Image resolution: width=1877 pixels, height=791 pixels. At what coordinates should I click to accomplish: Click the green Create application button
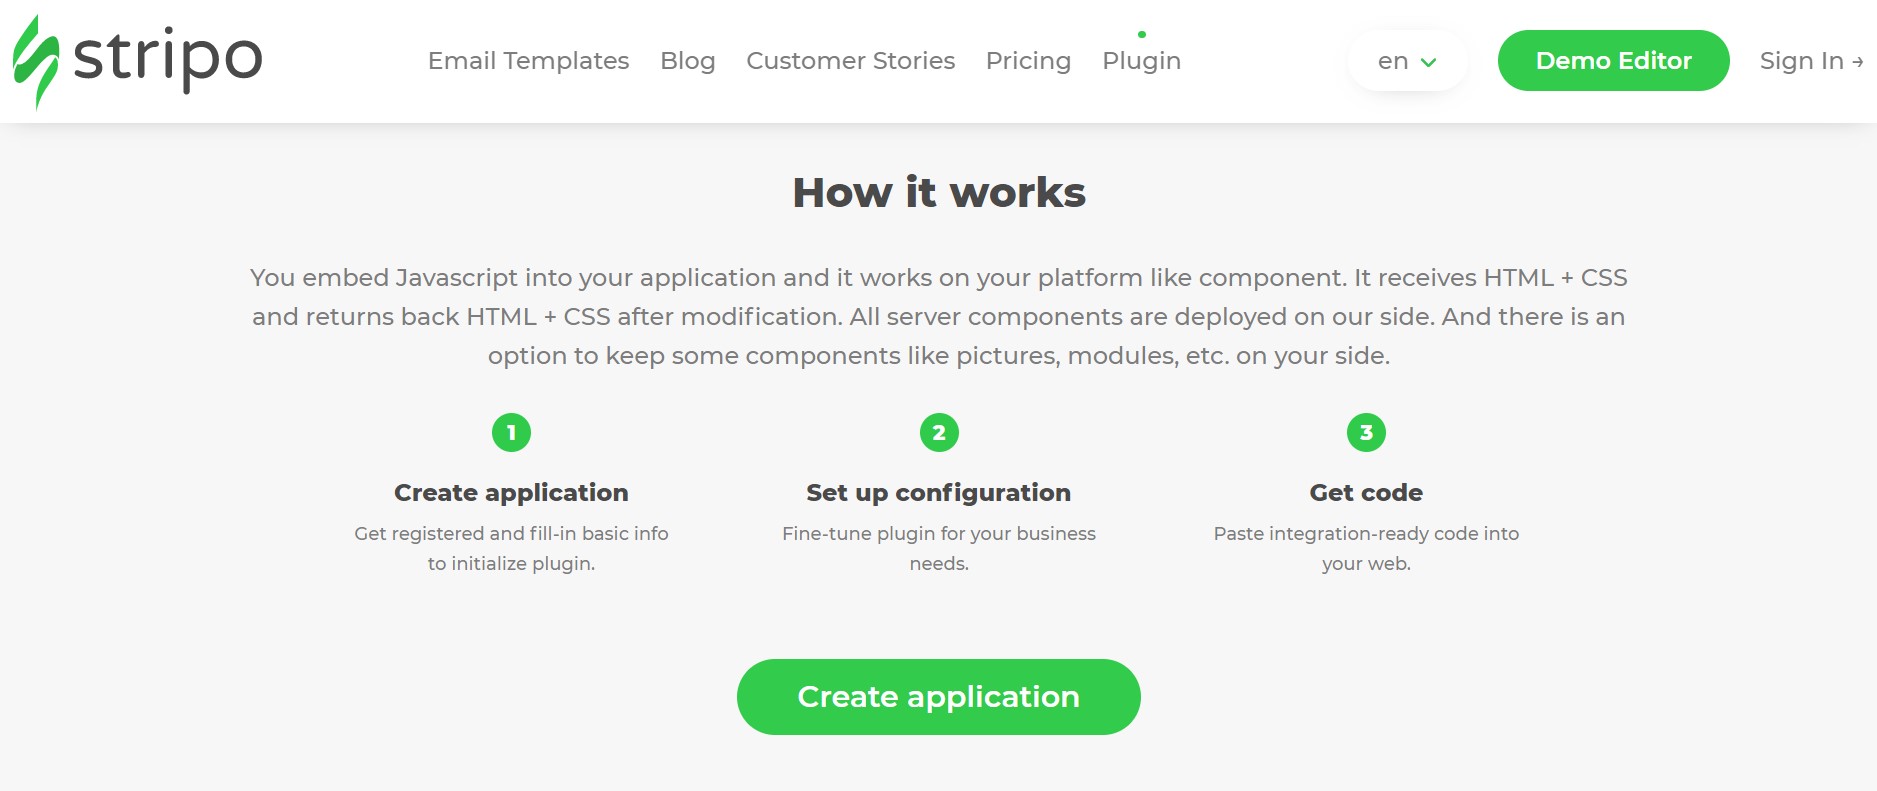[938, 697]
